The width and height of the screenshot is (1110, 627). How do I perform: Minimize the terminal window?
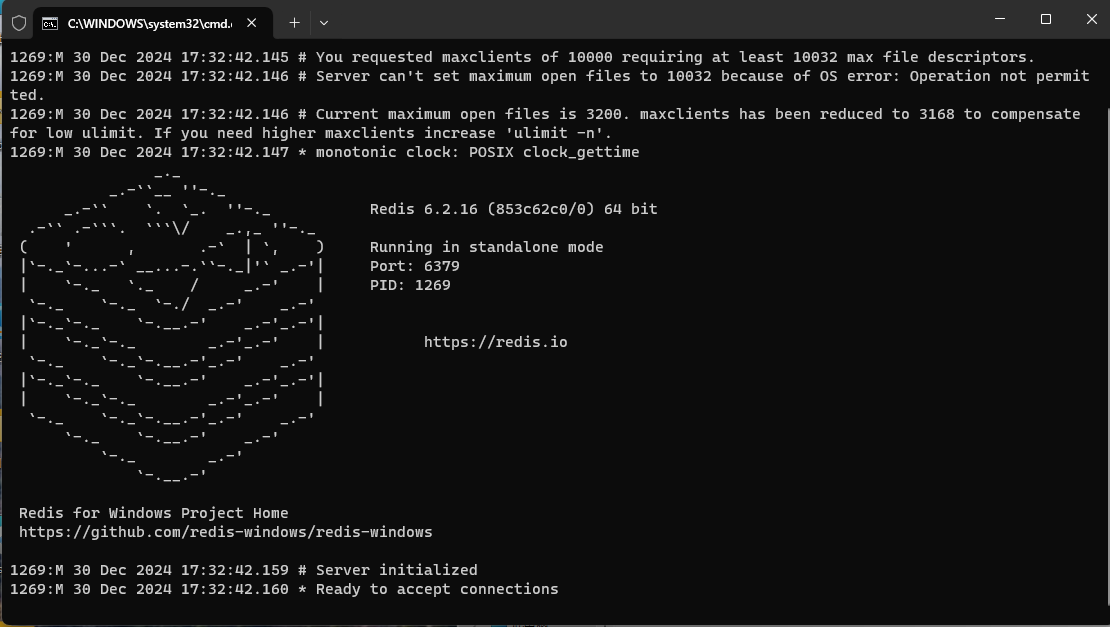1001,19
